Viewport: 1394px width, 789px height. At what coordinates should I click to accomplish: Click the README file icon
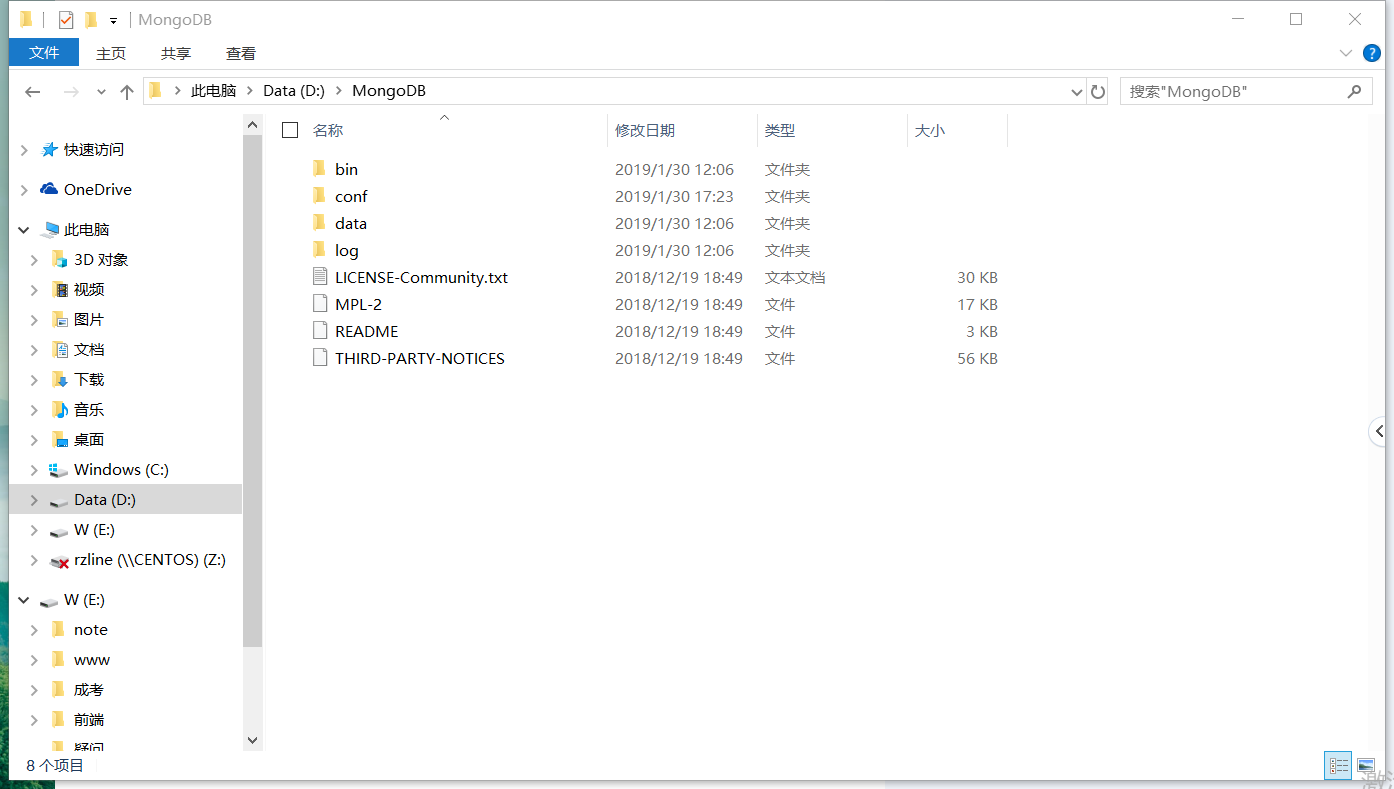tap(320, 331)
